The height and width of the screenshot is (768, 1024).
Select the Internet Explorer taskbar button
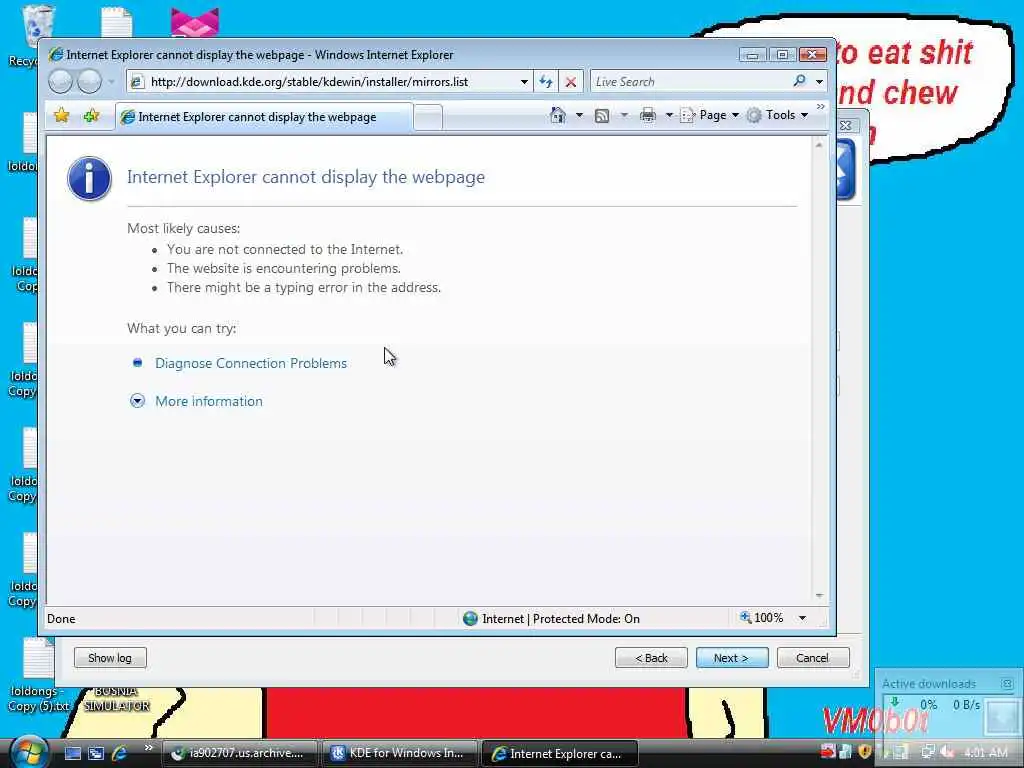coord(560,754)
